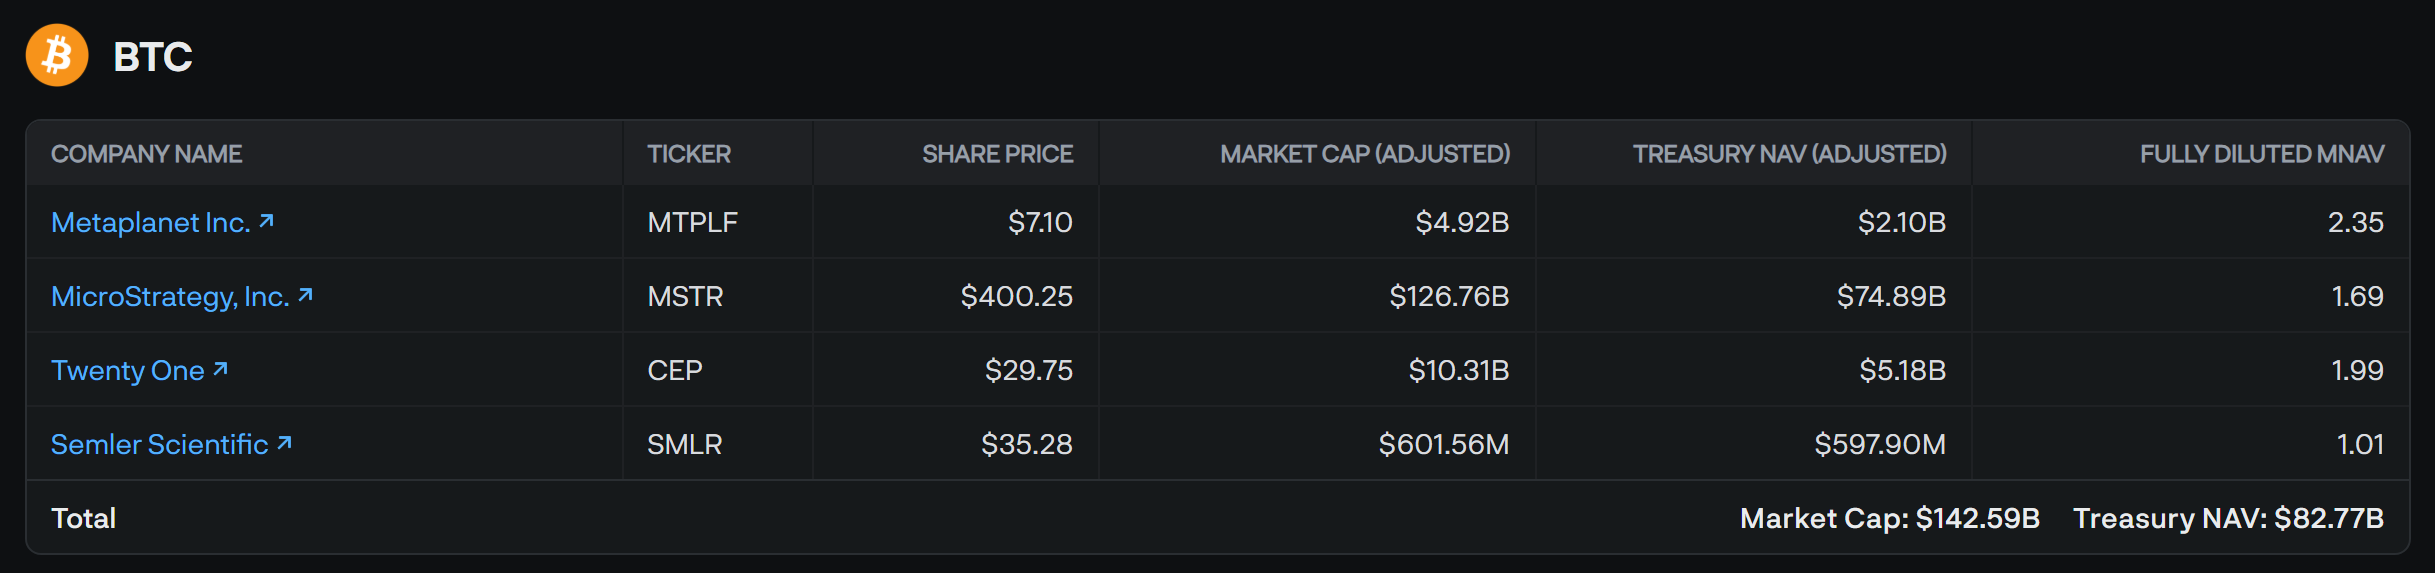Click Treasury NAV (Adjusted) column header
This screenshot has width=2435, height=573.
point(1790,154)
